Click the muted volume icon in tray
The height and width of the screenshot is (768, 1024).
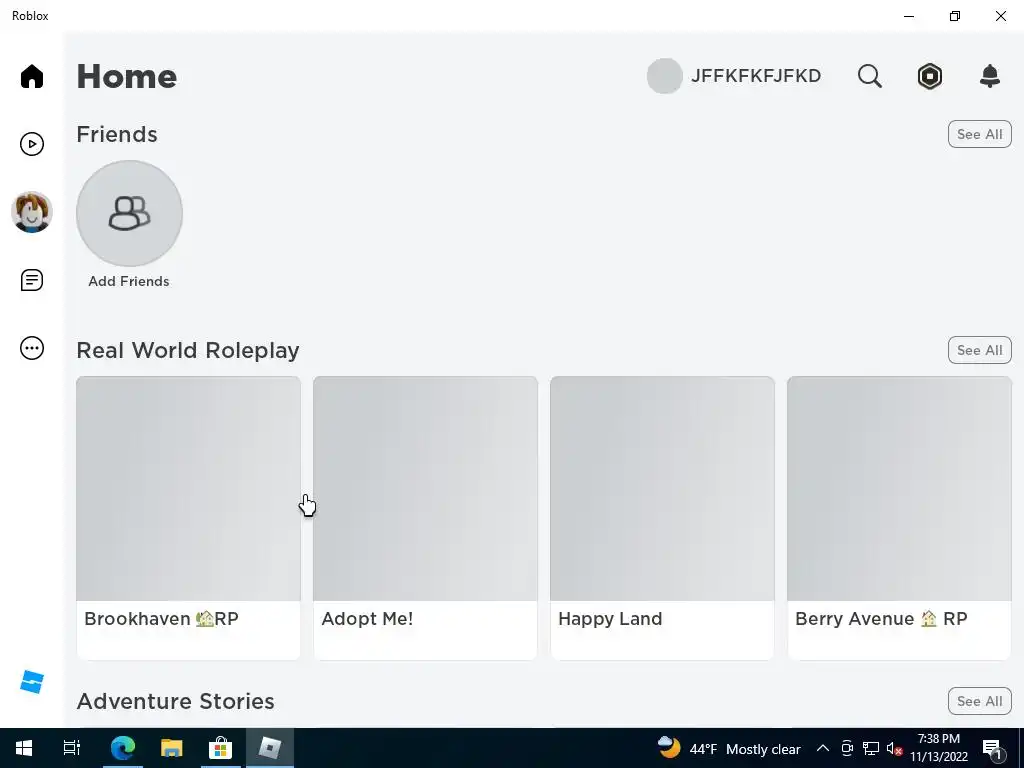(894, 748)
